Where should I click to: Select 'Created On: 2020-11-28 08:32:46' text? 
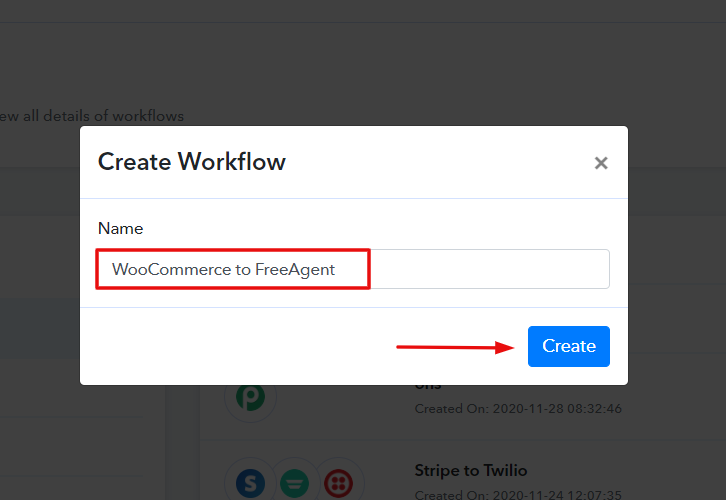[518, 409]
